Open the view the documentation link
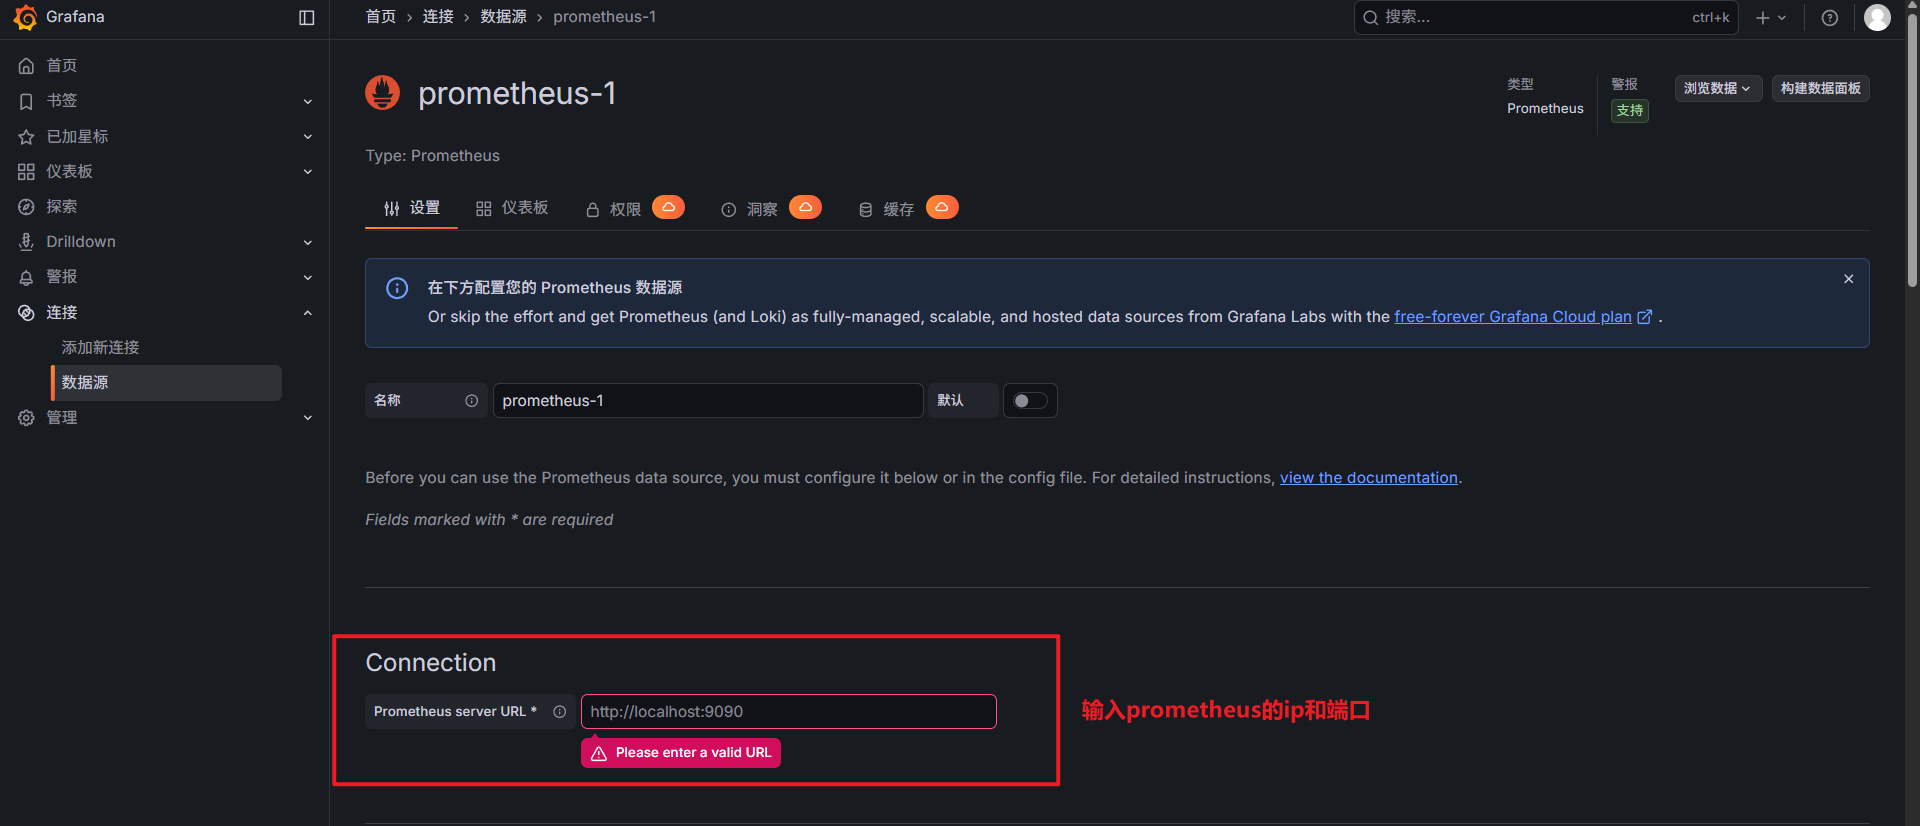 [x=1369, y=478]
